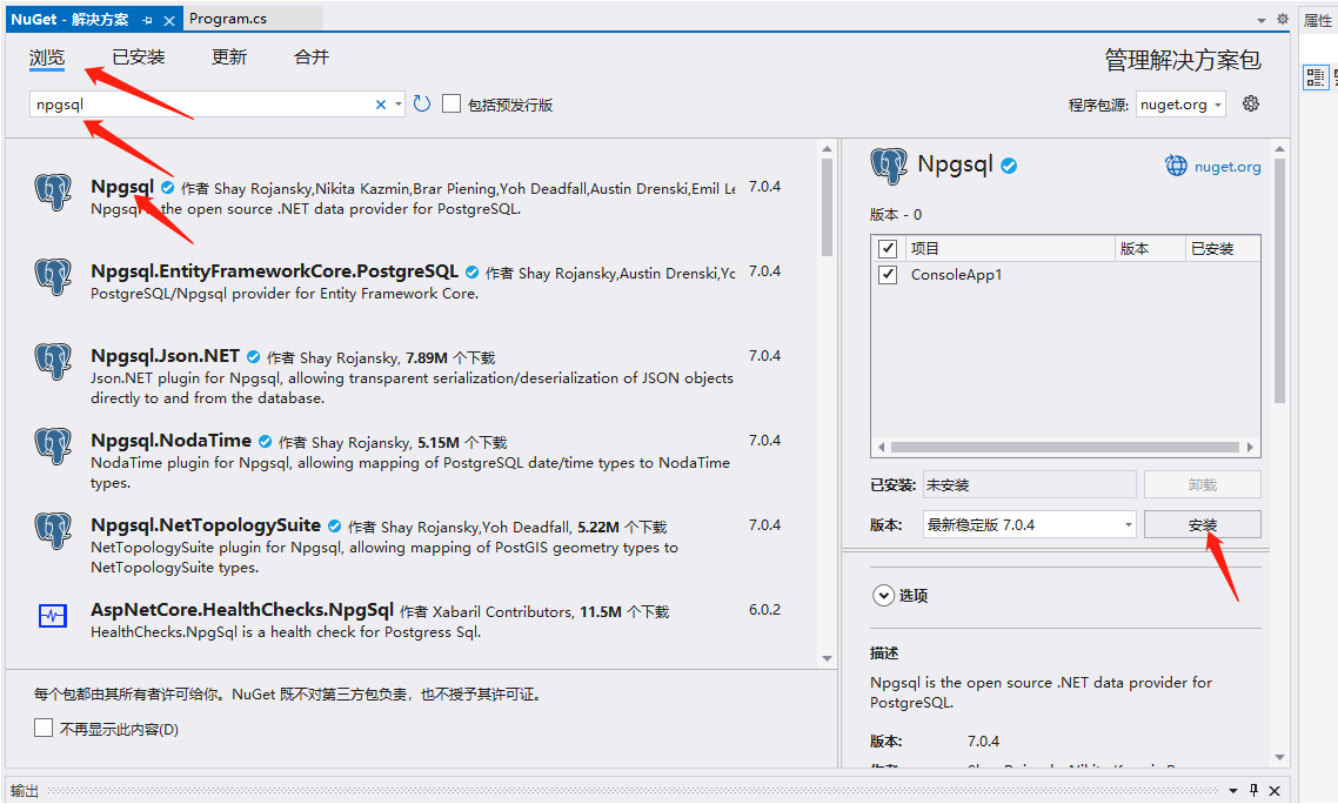Click the package list scroll-down arrow
The width and height of the screenshot is (1338, 804).
pos(827,659)
